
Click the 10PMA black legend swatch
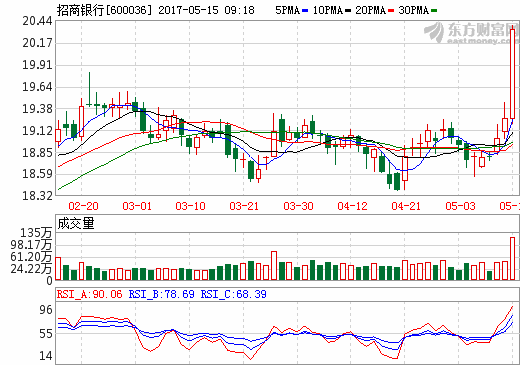click(x=348, y=11)
